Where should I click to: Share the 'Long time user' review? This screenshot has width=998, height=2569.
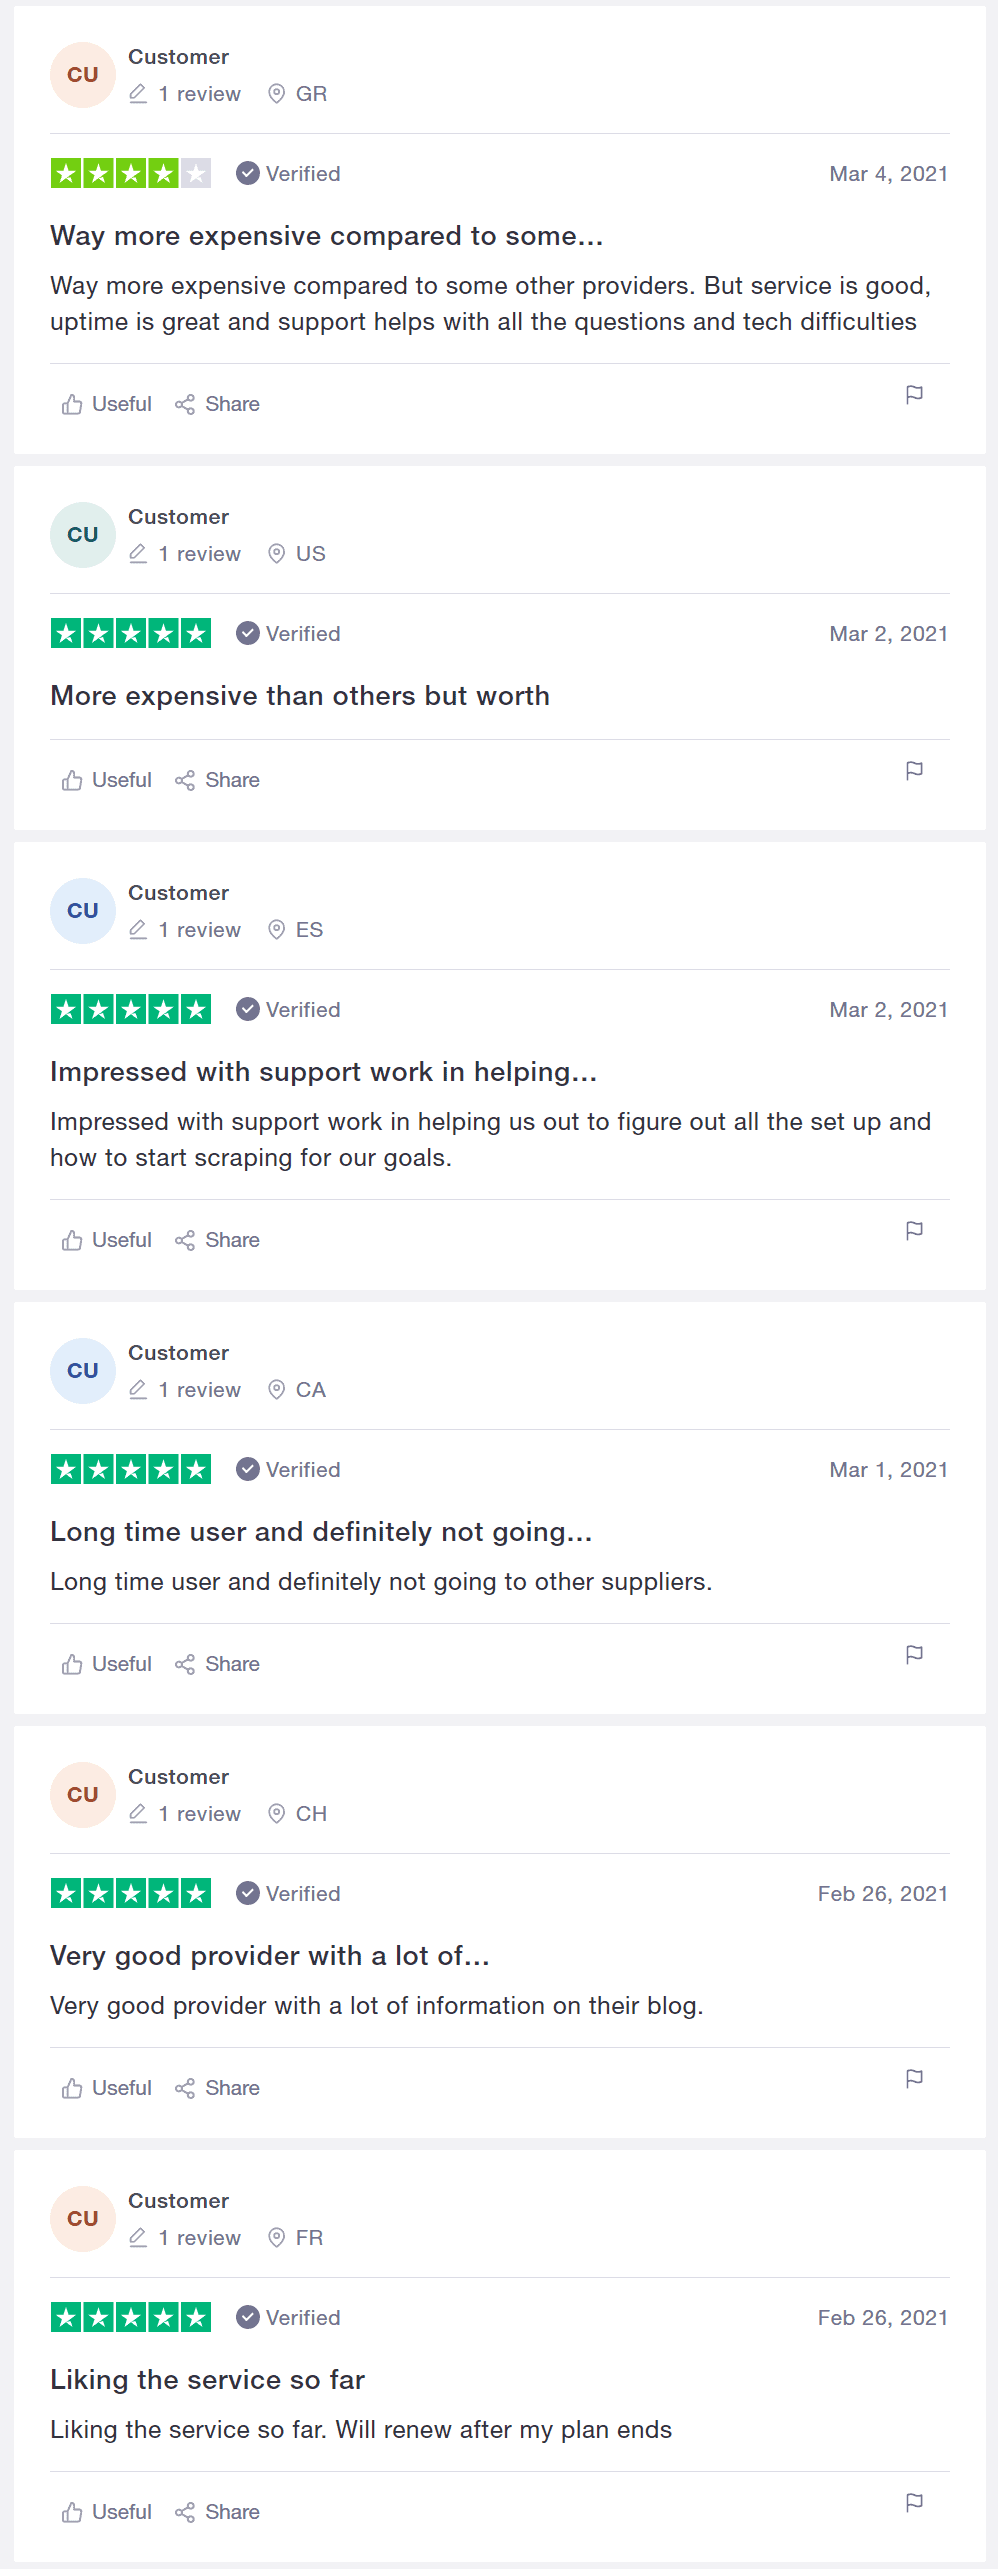click(x=217, y=1664)
